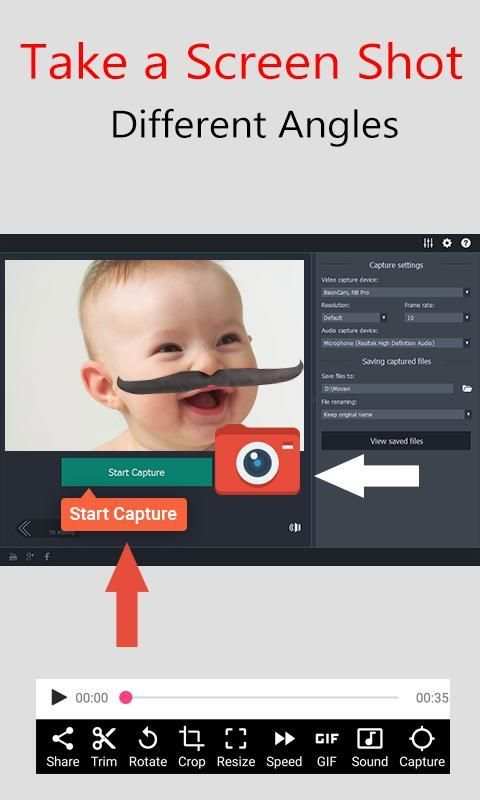Select the Capture crosshair tool
480x800 pixels.
422,747
